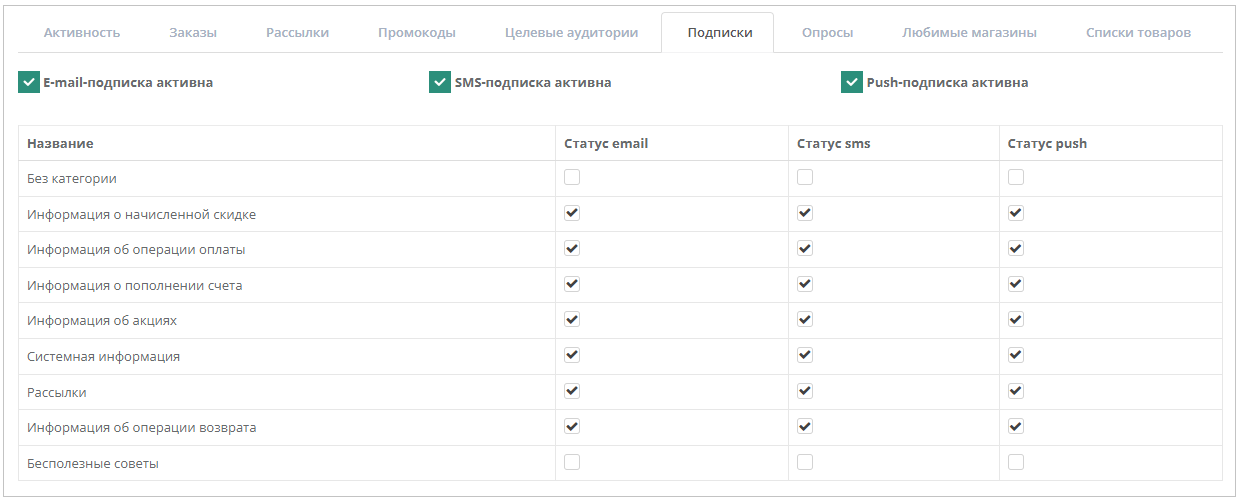Toggle email for Информация о пополнении счета
The width and height of the screenshot is (1240, 501).
[572, 284]
